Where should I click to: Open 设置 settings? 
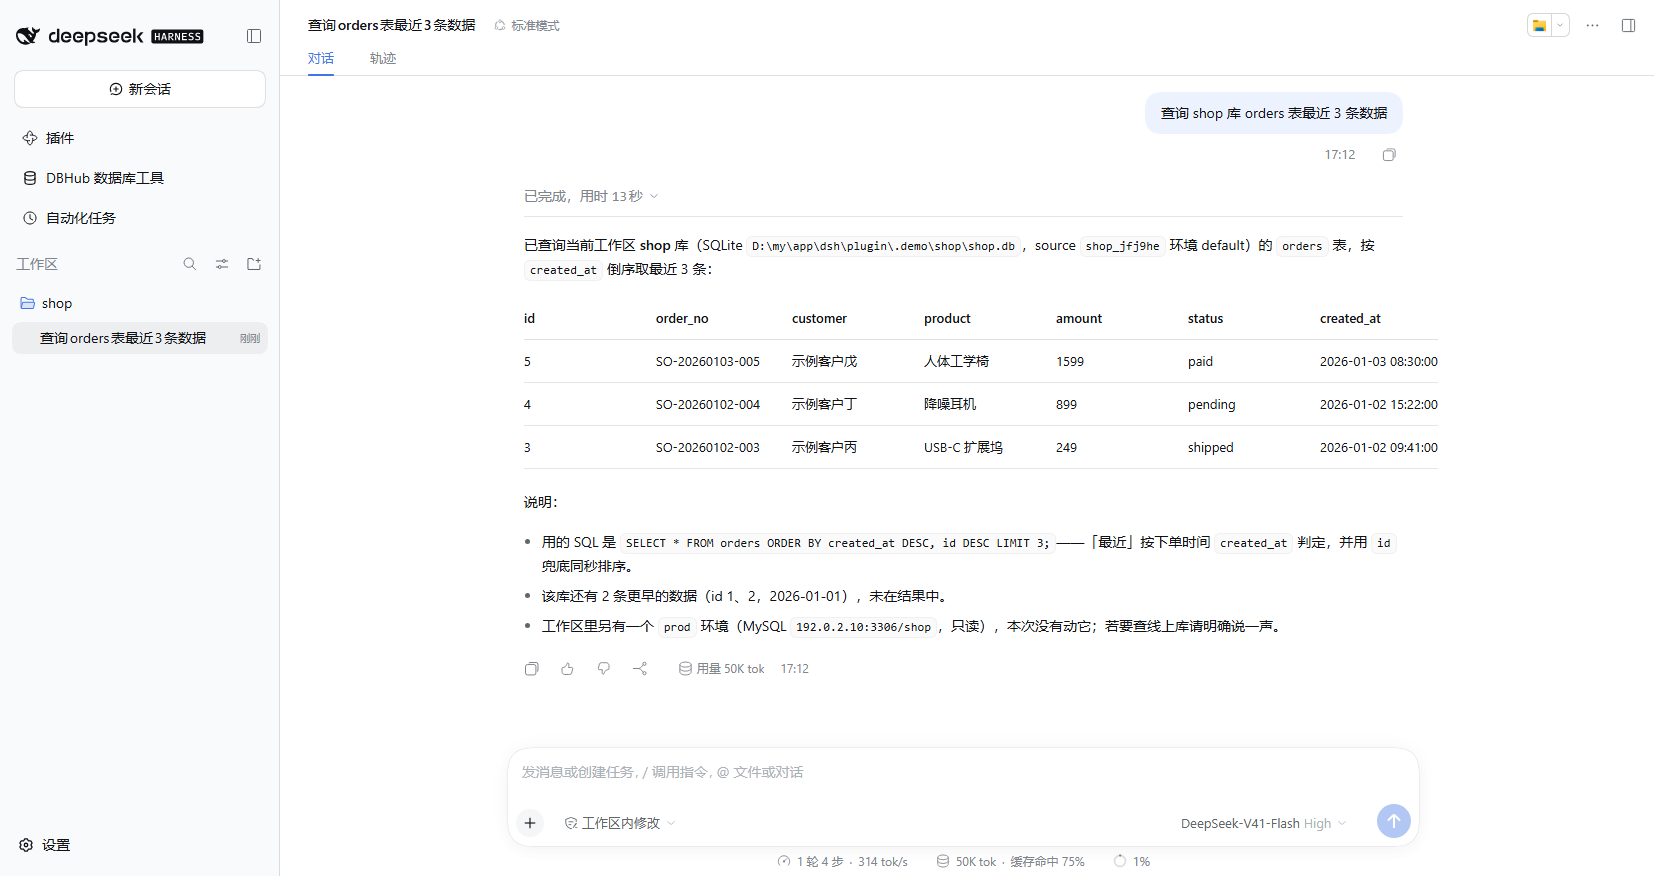point(46,845)
